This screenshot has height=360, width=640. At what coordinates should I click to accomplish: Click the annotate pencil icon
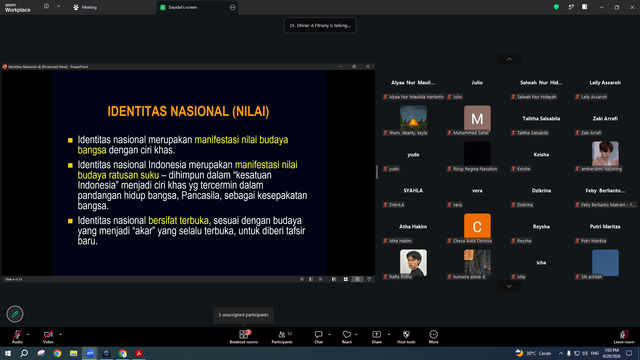[x=15, y=314]
